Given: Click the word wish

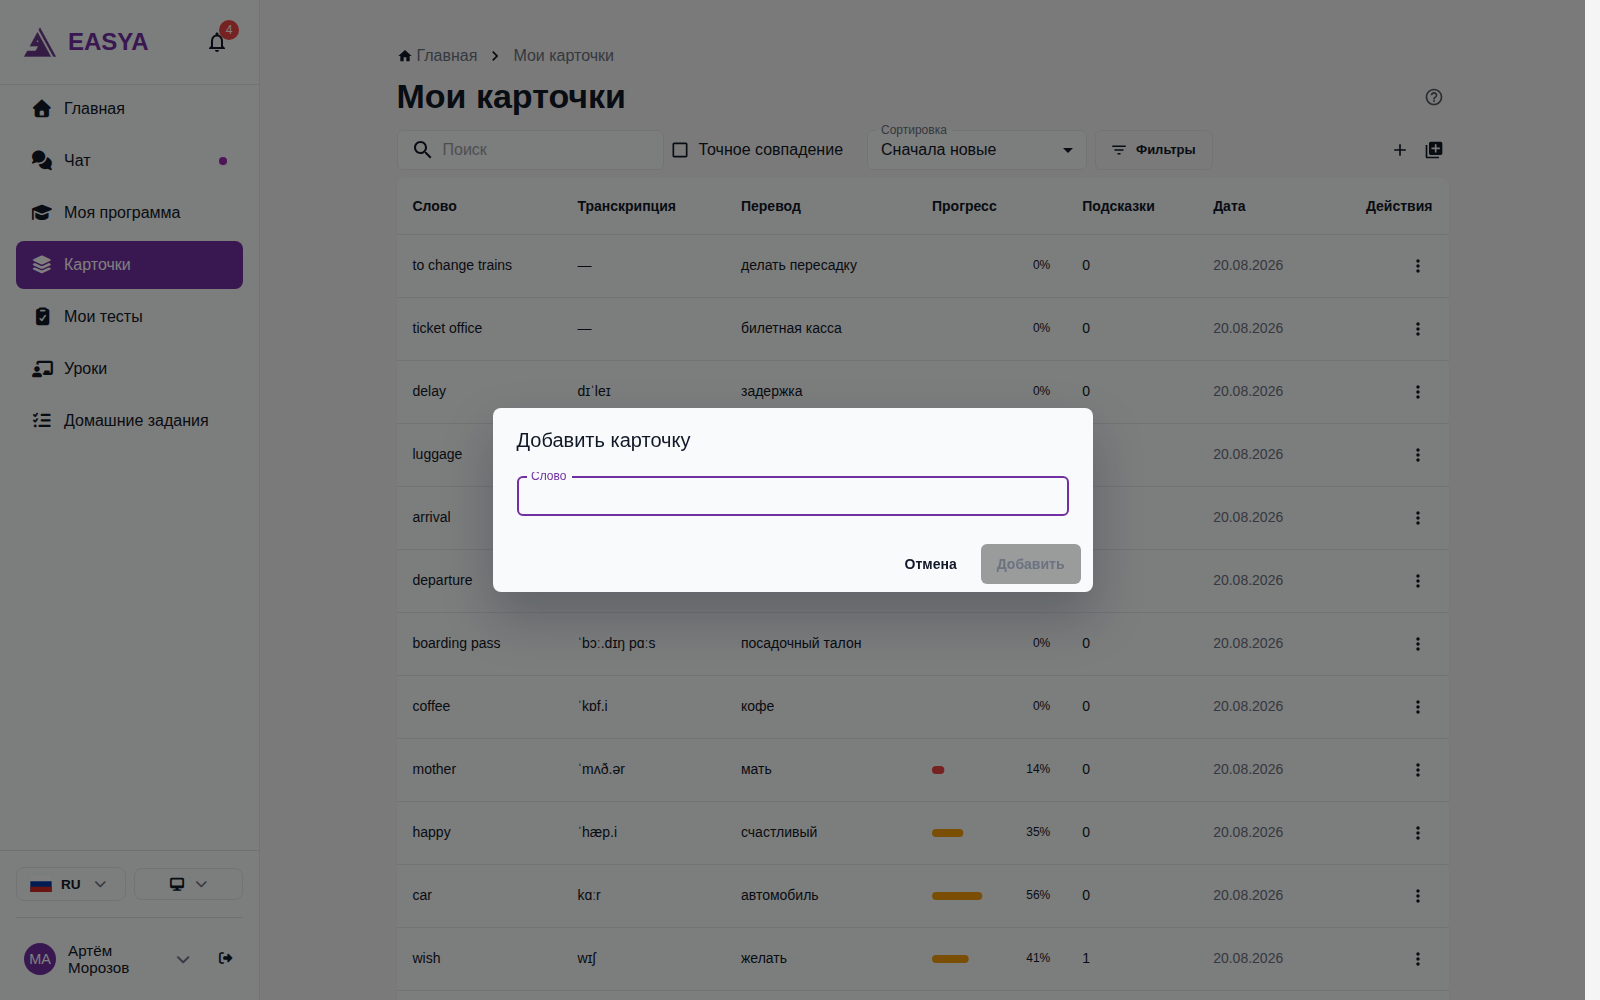Looking at the screenshot, I should point(426,958).
